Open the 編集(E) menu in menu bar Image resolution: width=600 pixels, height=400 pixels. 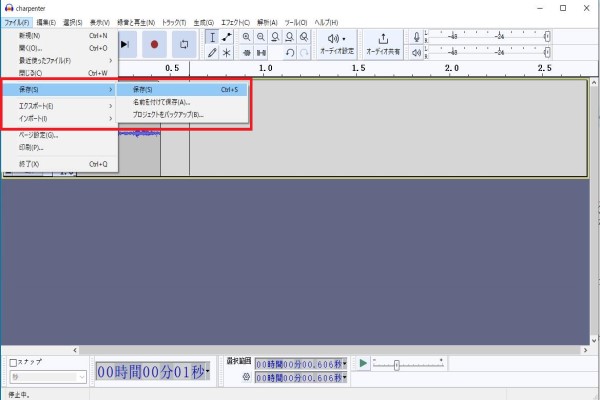click(x=46, y=21)
